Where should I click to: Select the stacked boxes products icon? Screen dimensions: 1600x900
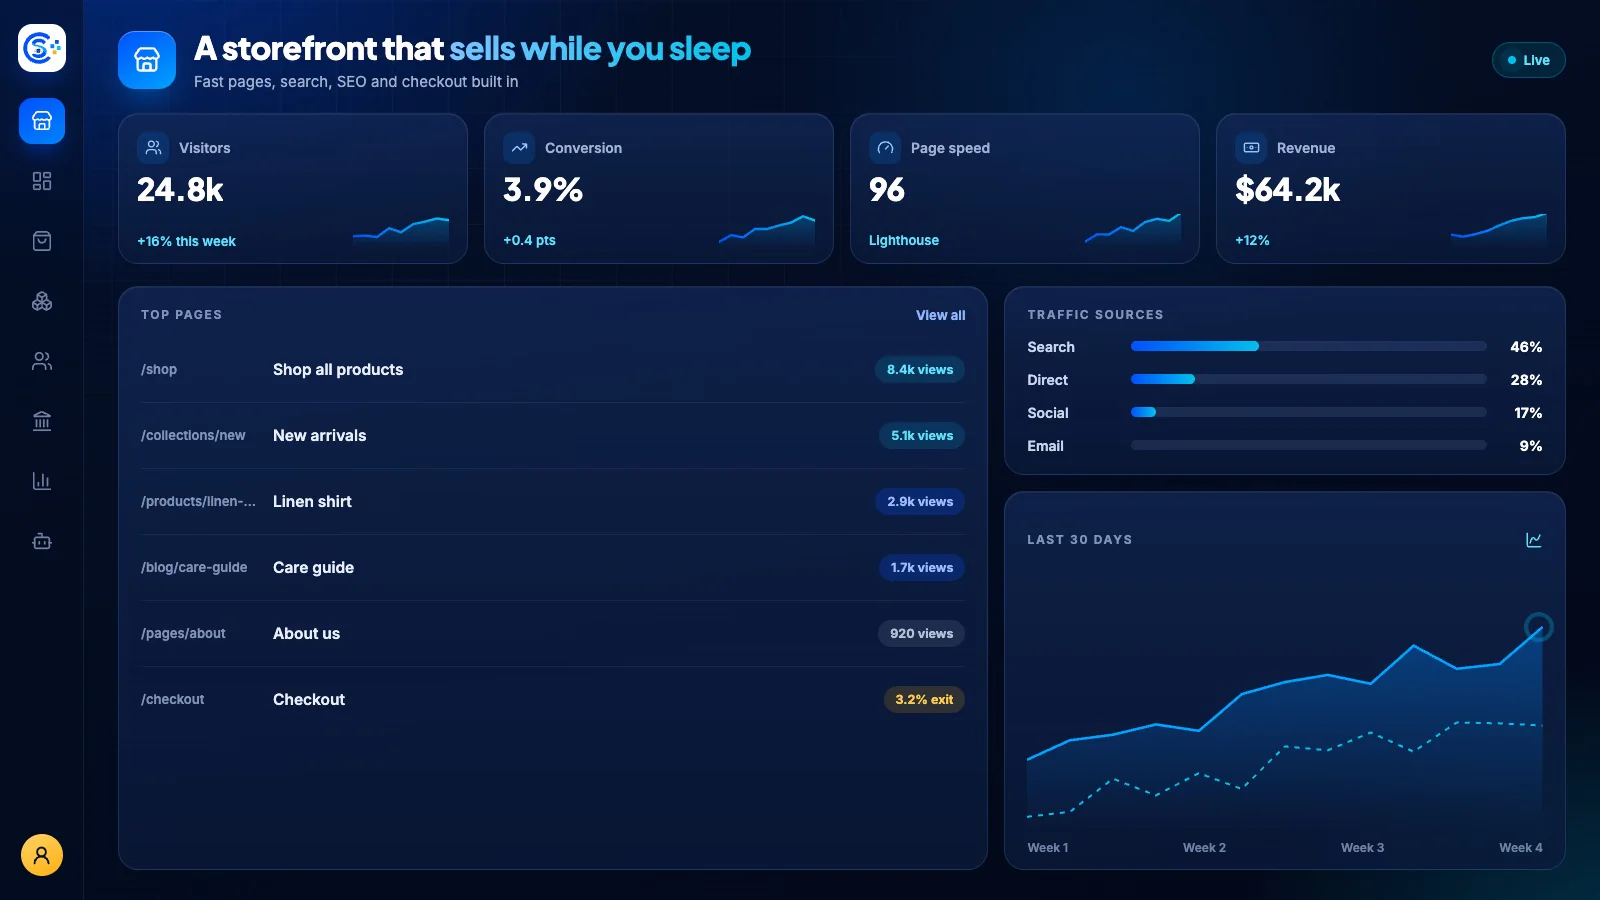point(42,301)
